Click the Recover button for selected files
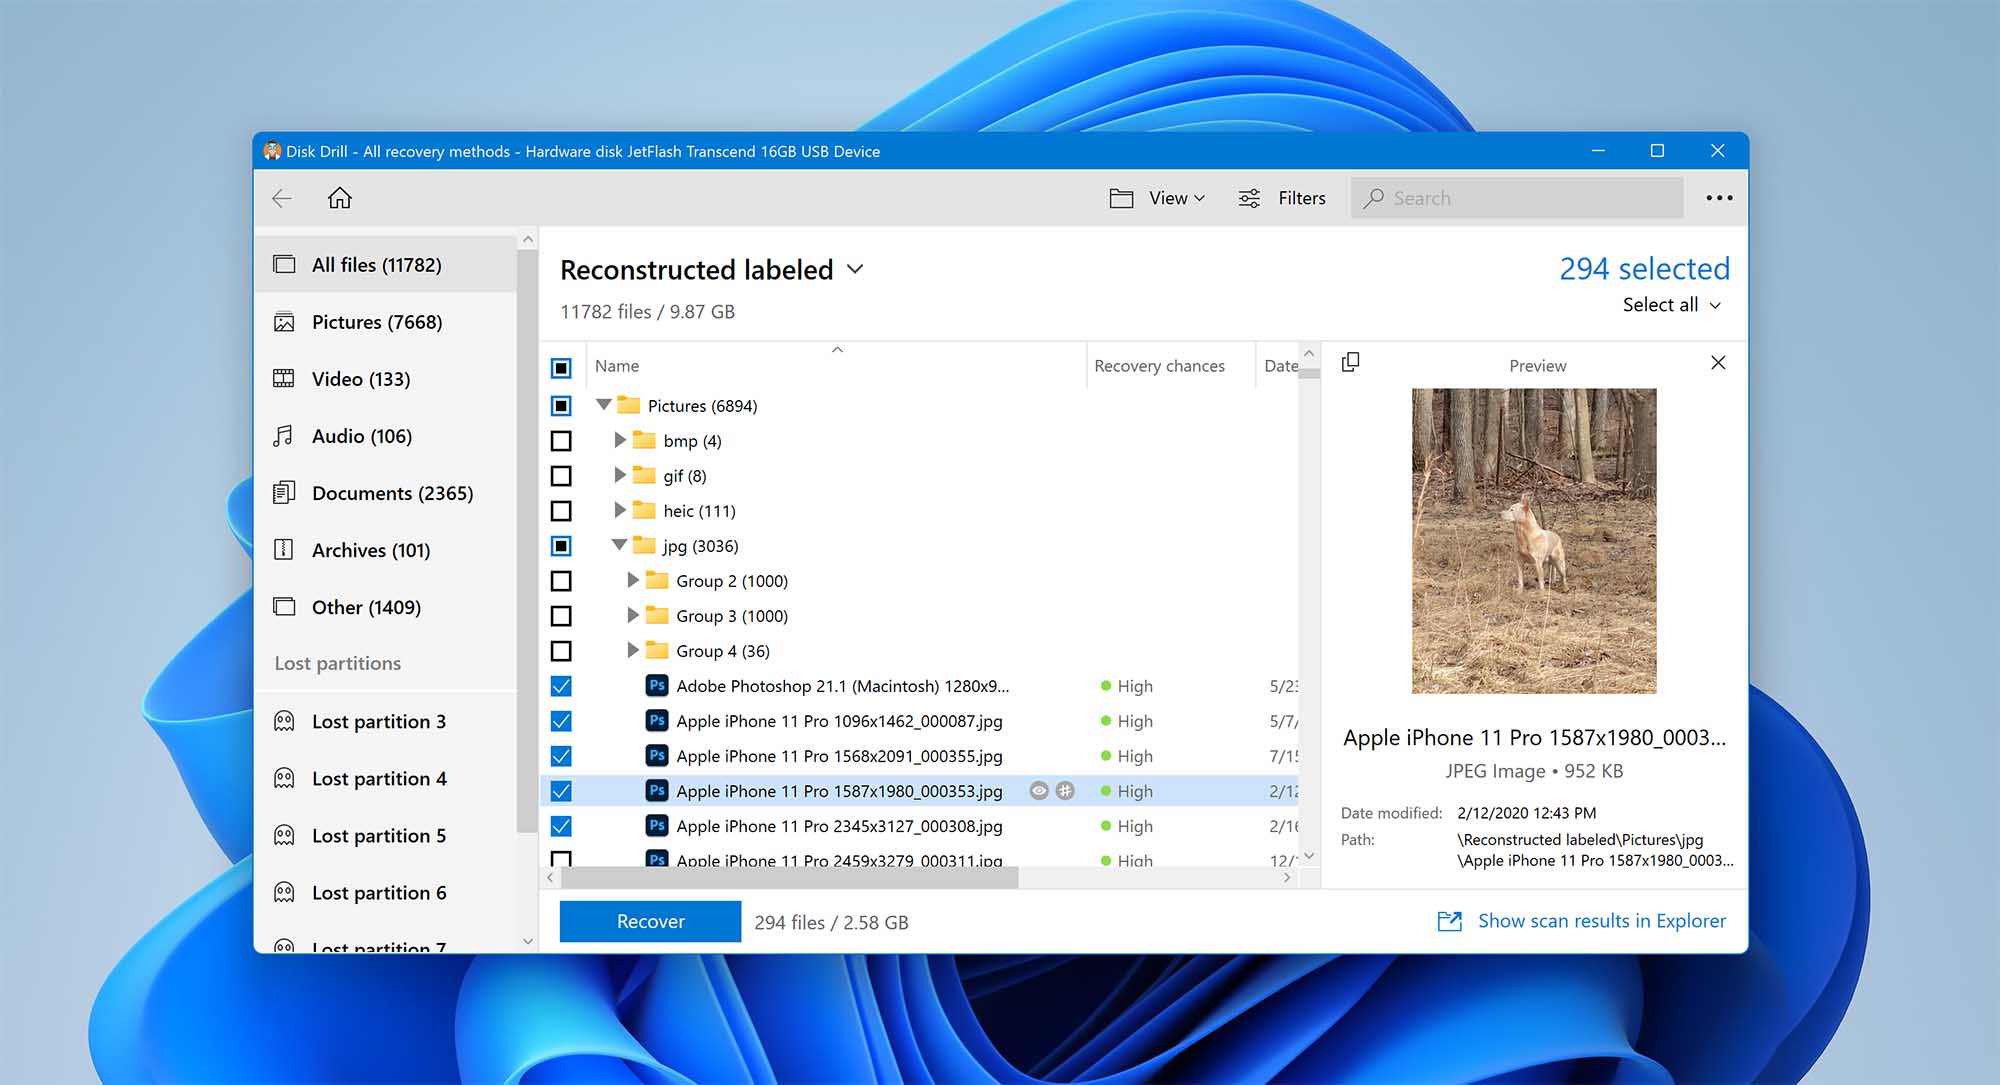2000x1085 pixels. [651, 921]
